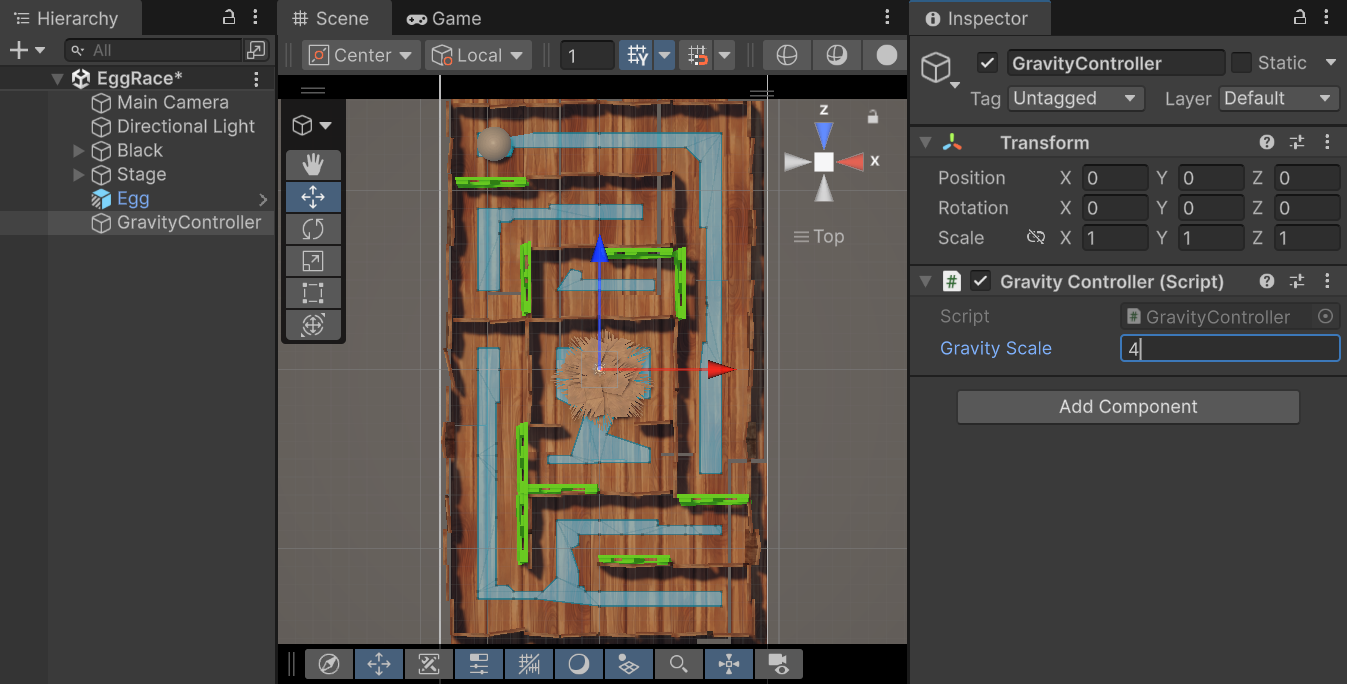The height and width of the screenshot is (684, 1347).
Task: Open the Gravity Controller script help icon
Action: (x=1267, y=282)
